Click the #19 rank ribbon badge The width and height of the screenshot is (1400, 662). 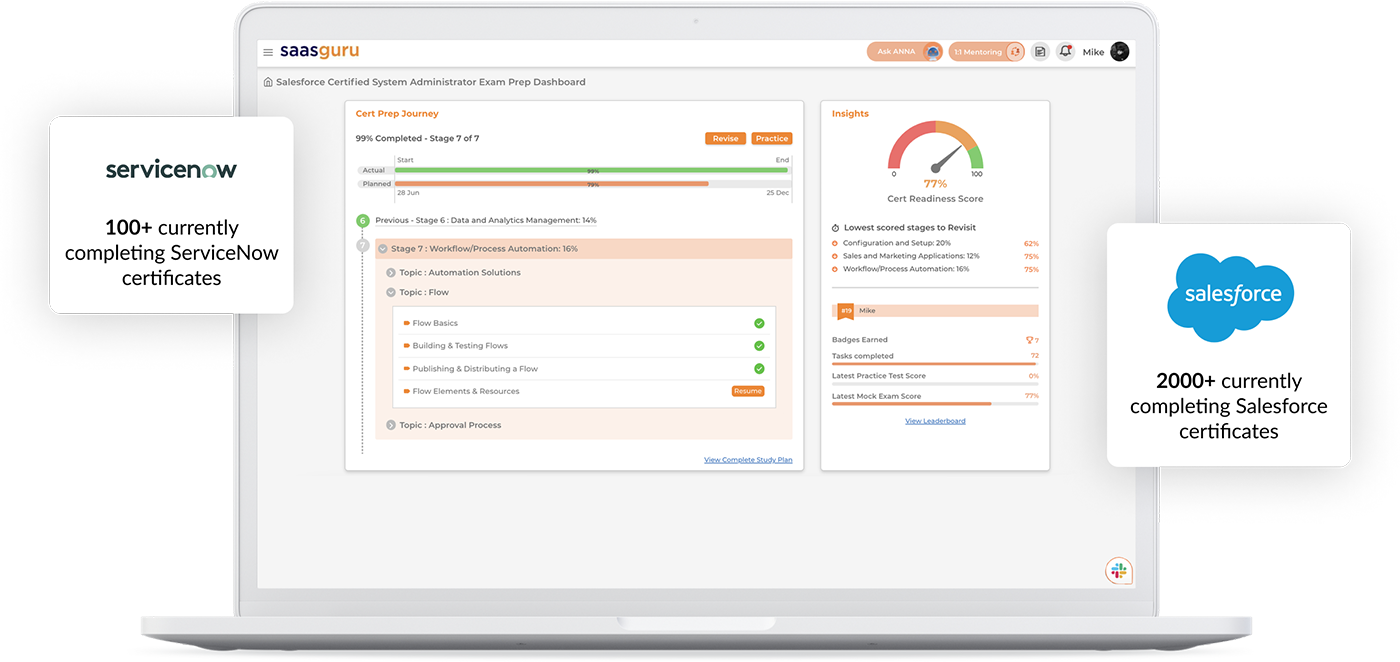point(846,311)
